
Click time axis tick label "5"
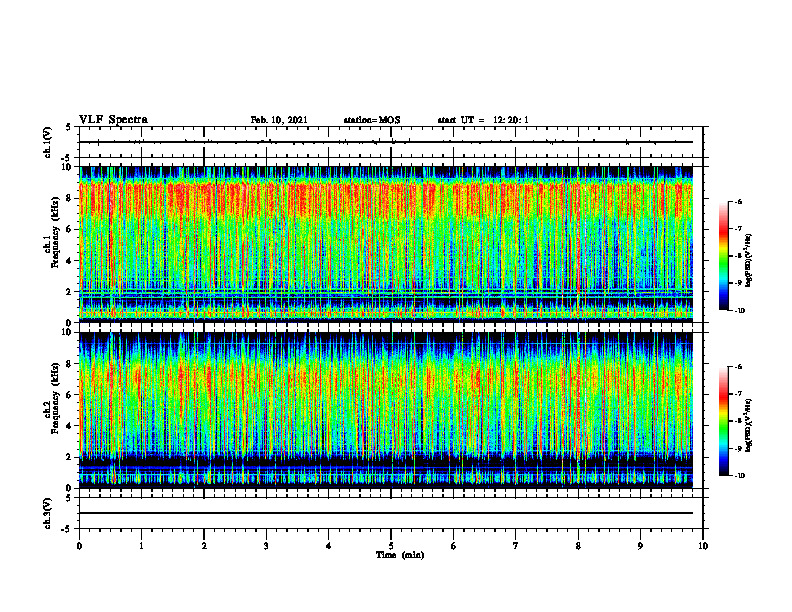point(391,546)
